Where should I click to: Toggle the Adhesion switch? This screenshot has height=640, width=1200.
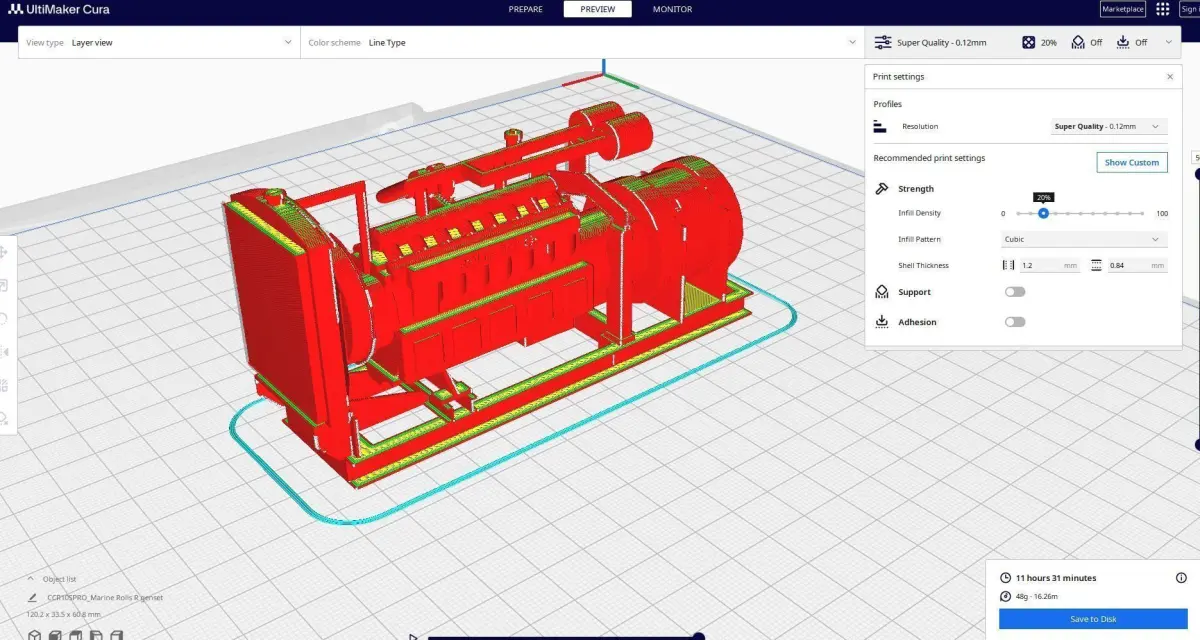click(1015, 322)
